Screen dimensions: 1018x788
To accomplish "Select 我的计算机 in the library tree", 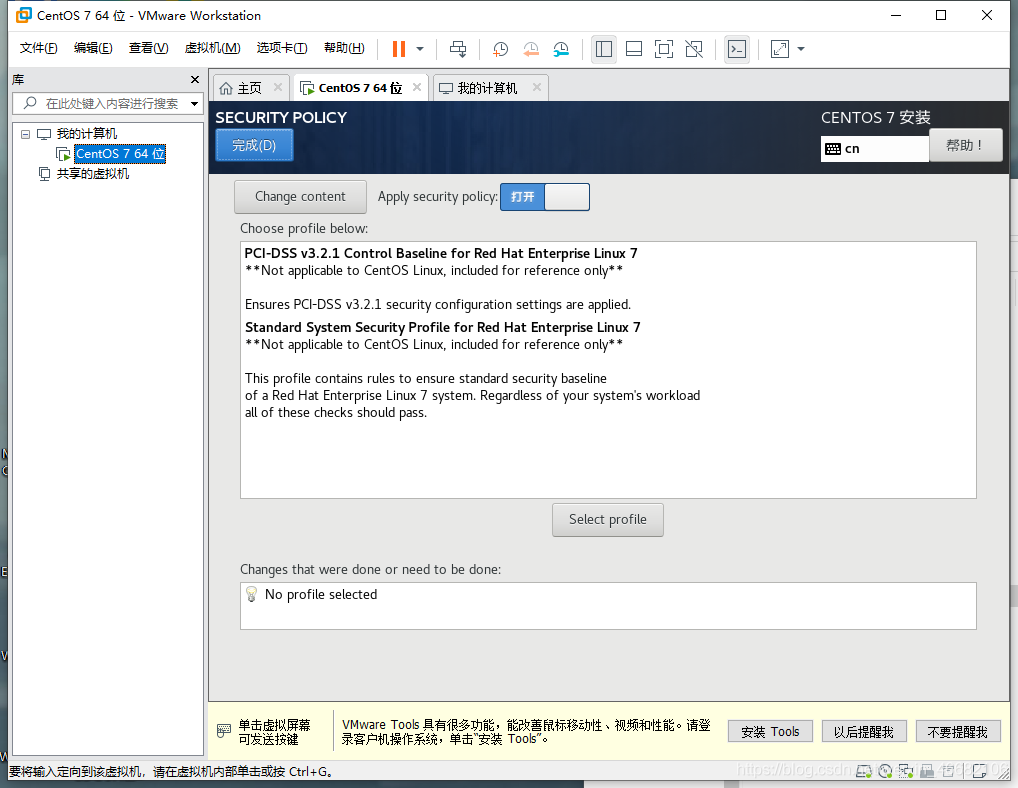I will (86, 134).
